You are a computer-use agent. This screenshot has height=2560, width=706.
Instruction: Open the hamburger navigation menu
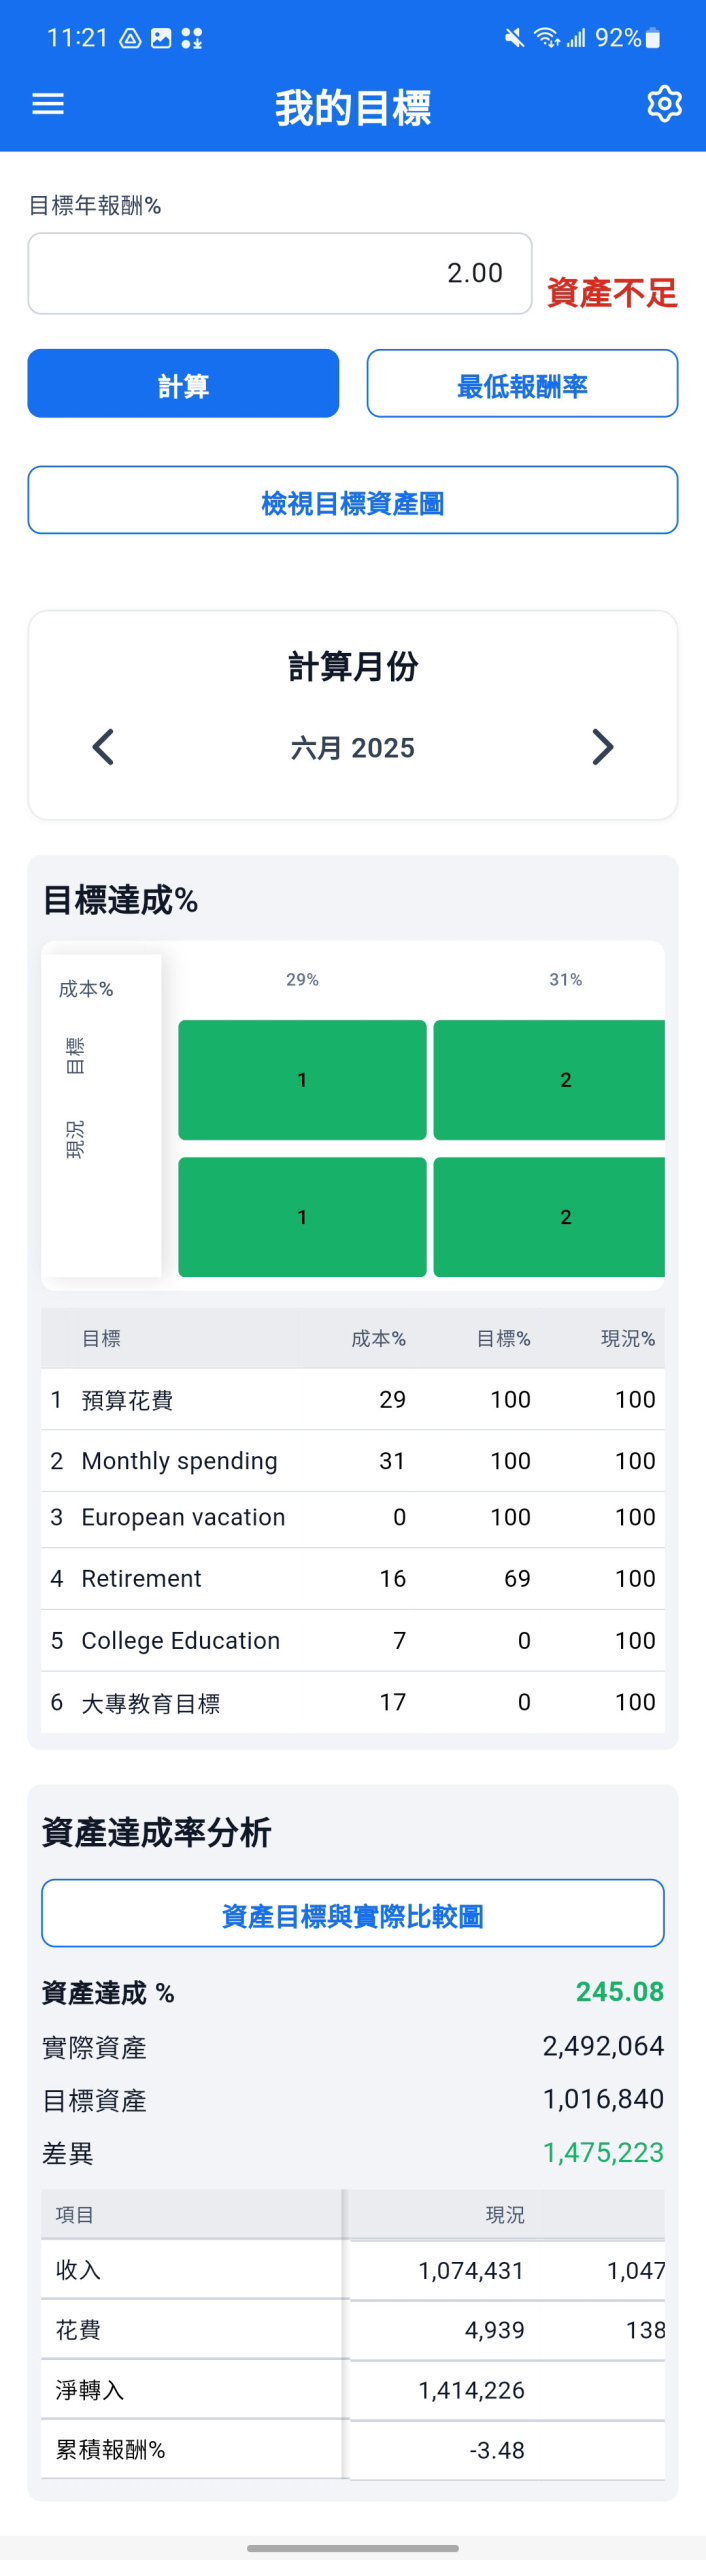pos(48,104)
